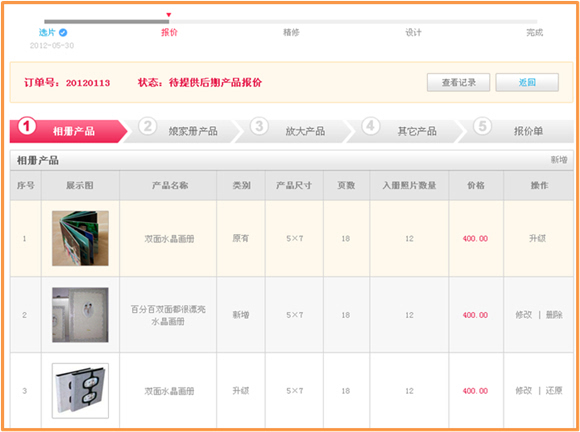Click 修改 for the second product row

click(524, 315)
